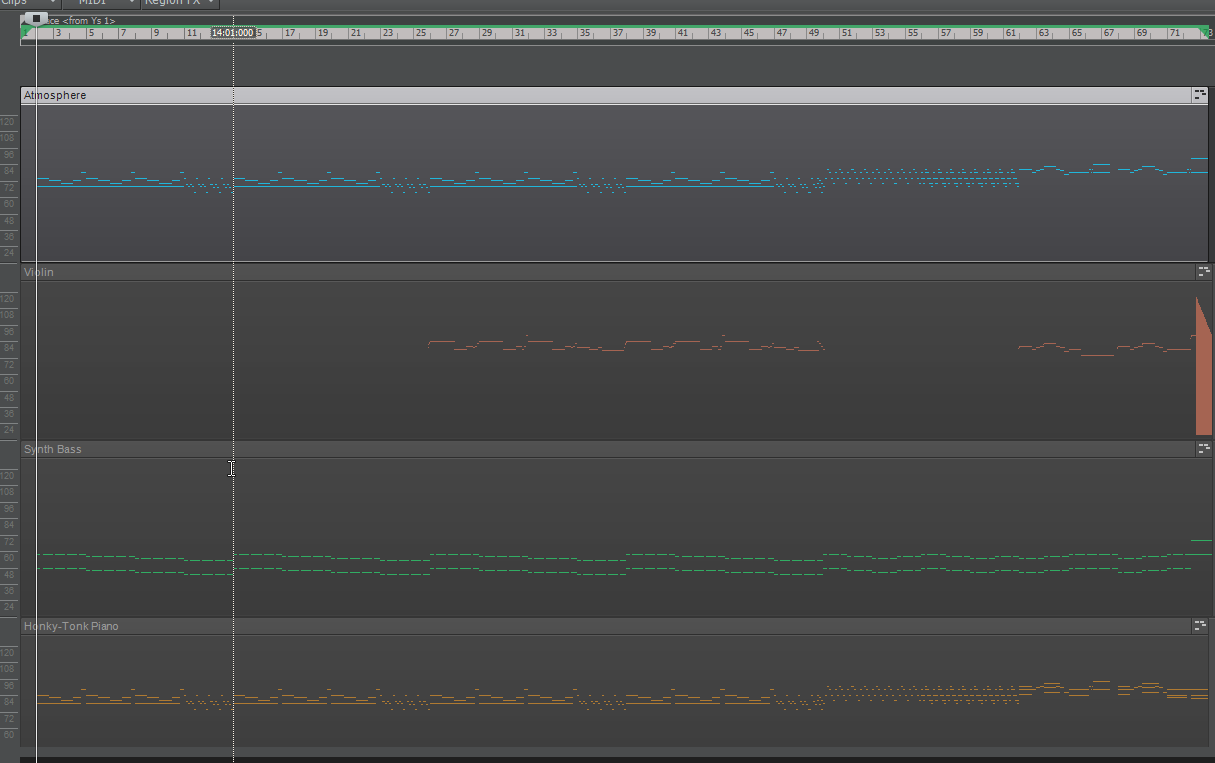Grab the Now Time marker handle
Viewport: 1215px width, 763px height.
point(36,18)
